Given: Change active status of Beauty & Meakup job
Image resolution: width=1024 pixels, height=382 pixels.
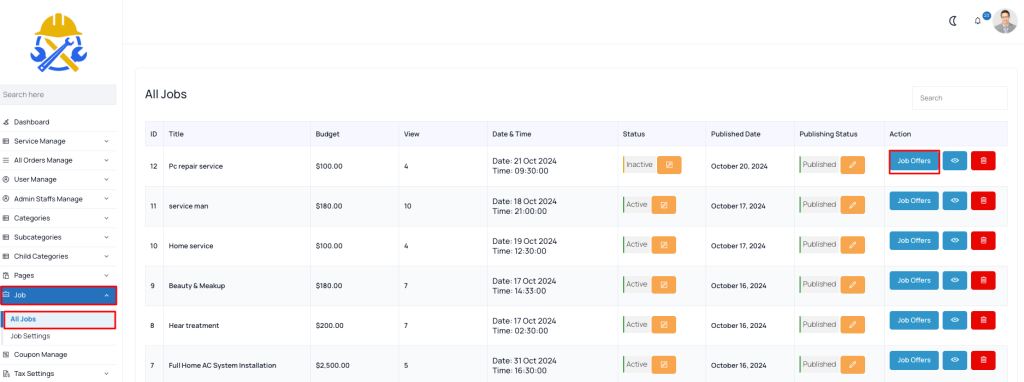Looking at the screenshot, I should click(x=664, y=285).
